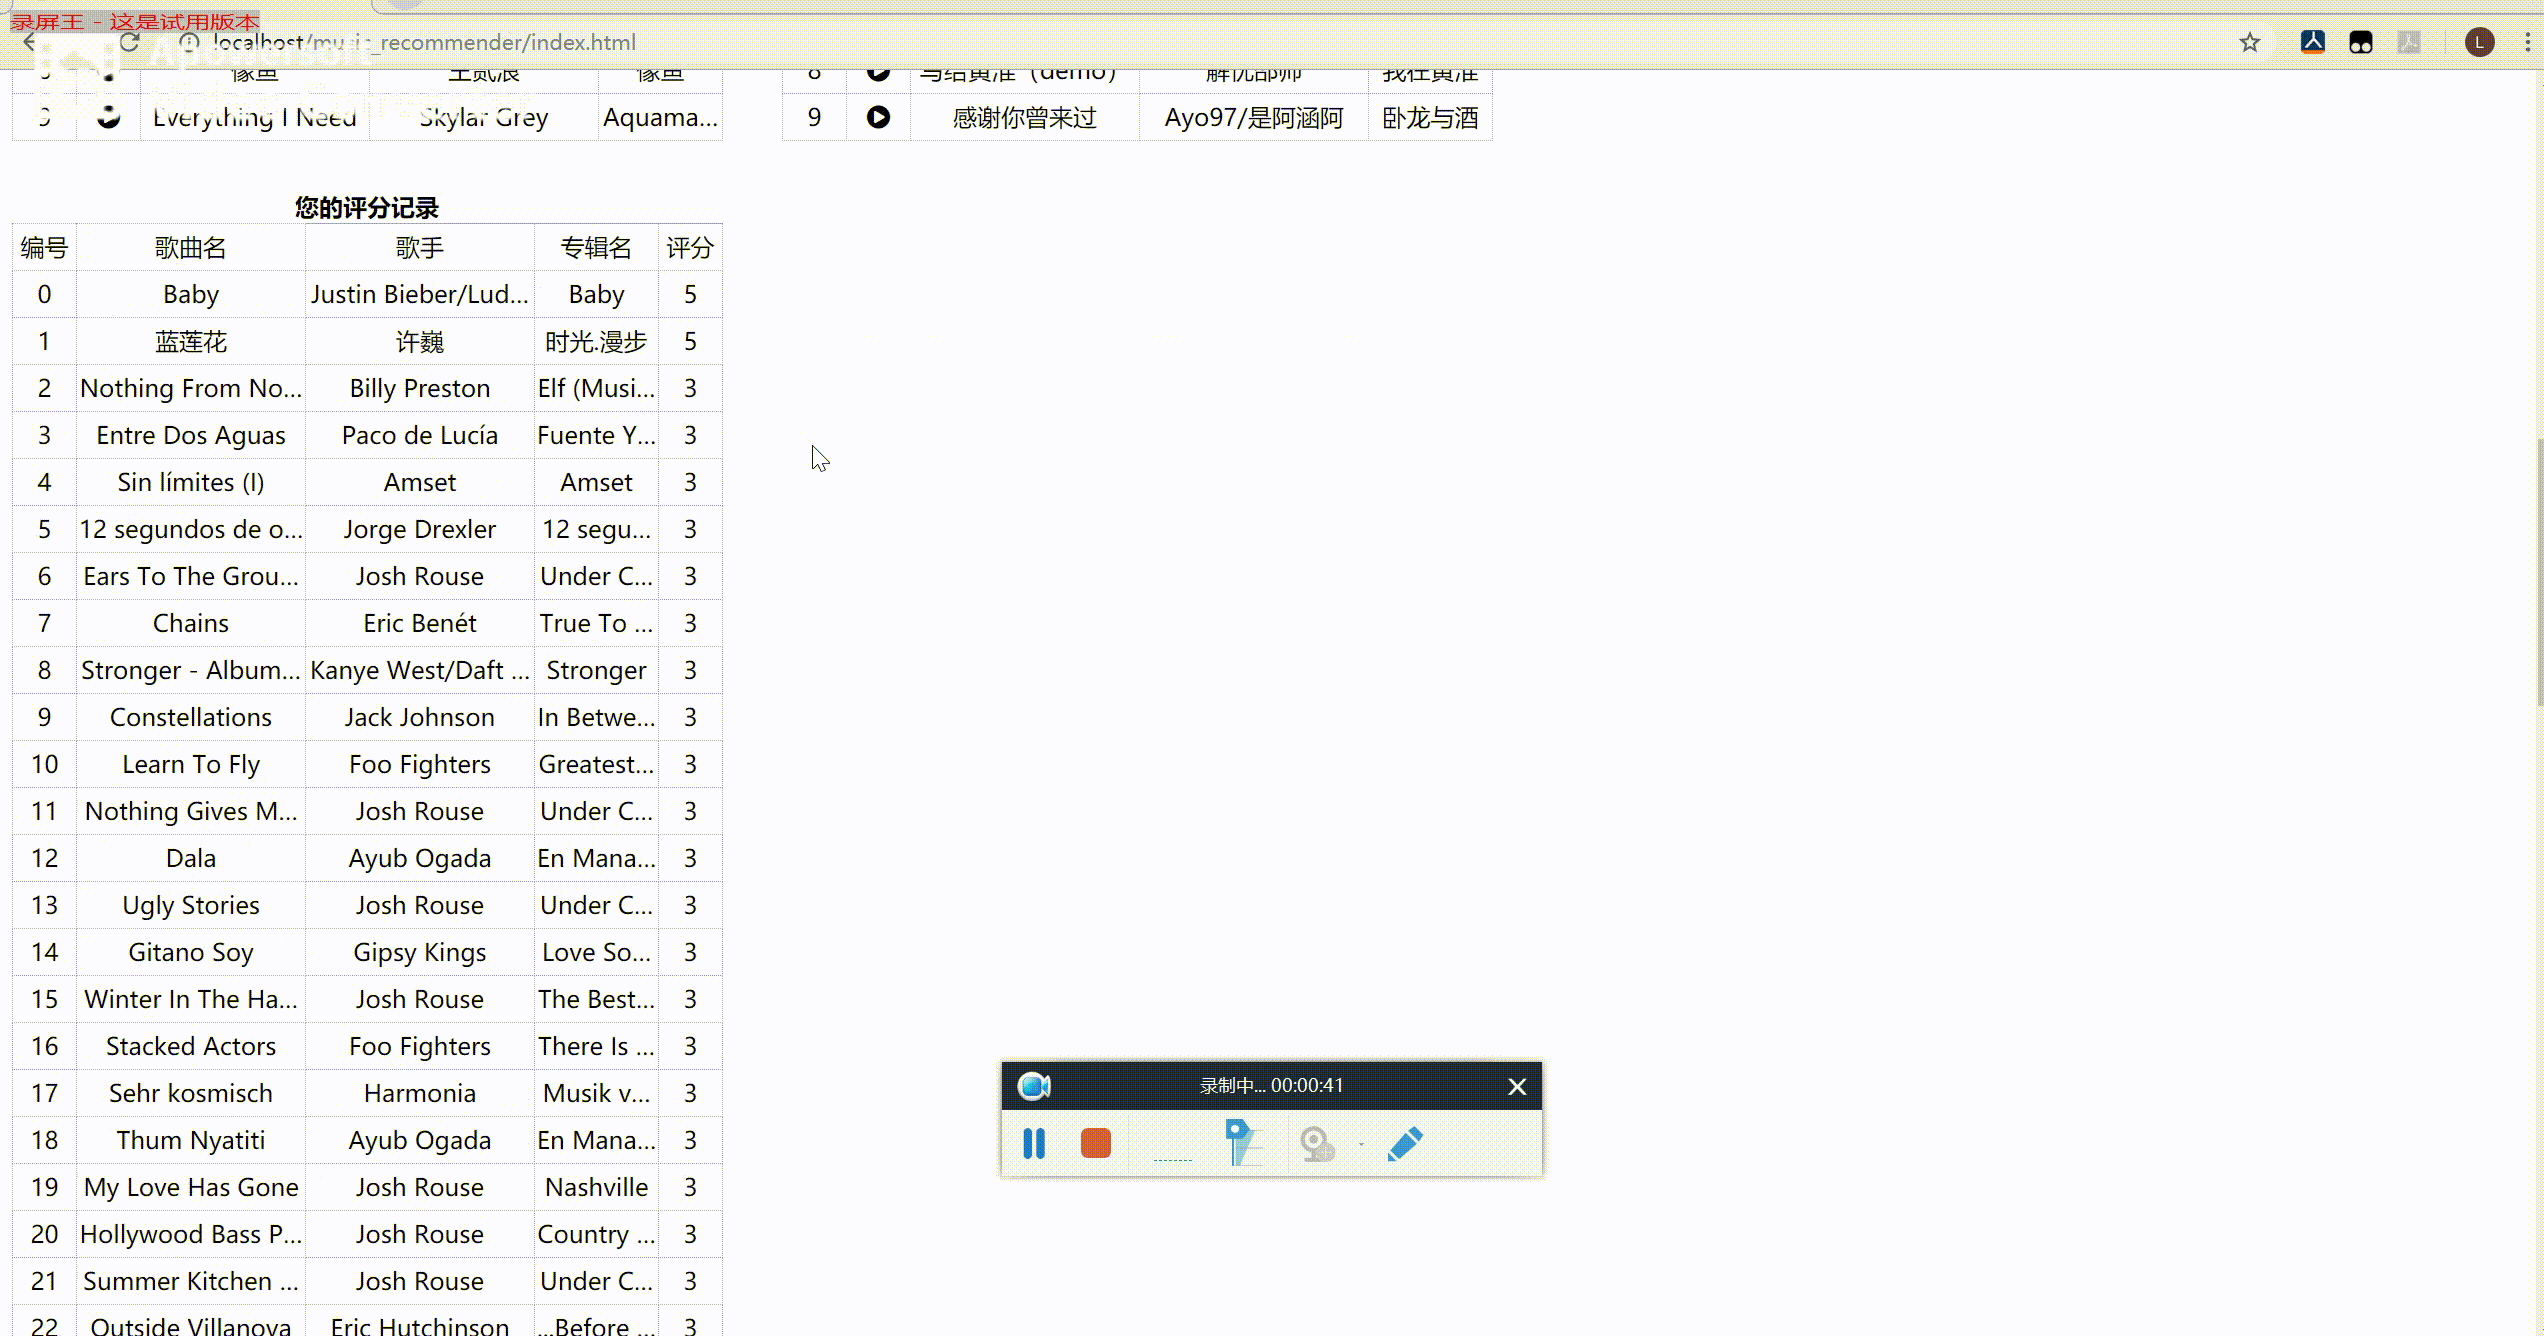This screenshot has width=2544, height=1336.
Task: Open the Chrome three-dot menu
Action: click(x=2528, y=43)
